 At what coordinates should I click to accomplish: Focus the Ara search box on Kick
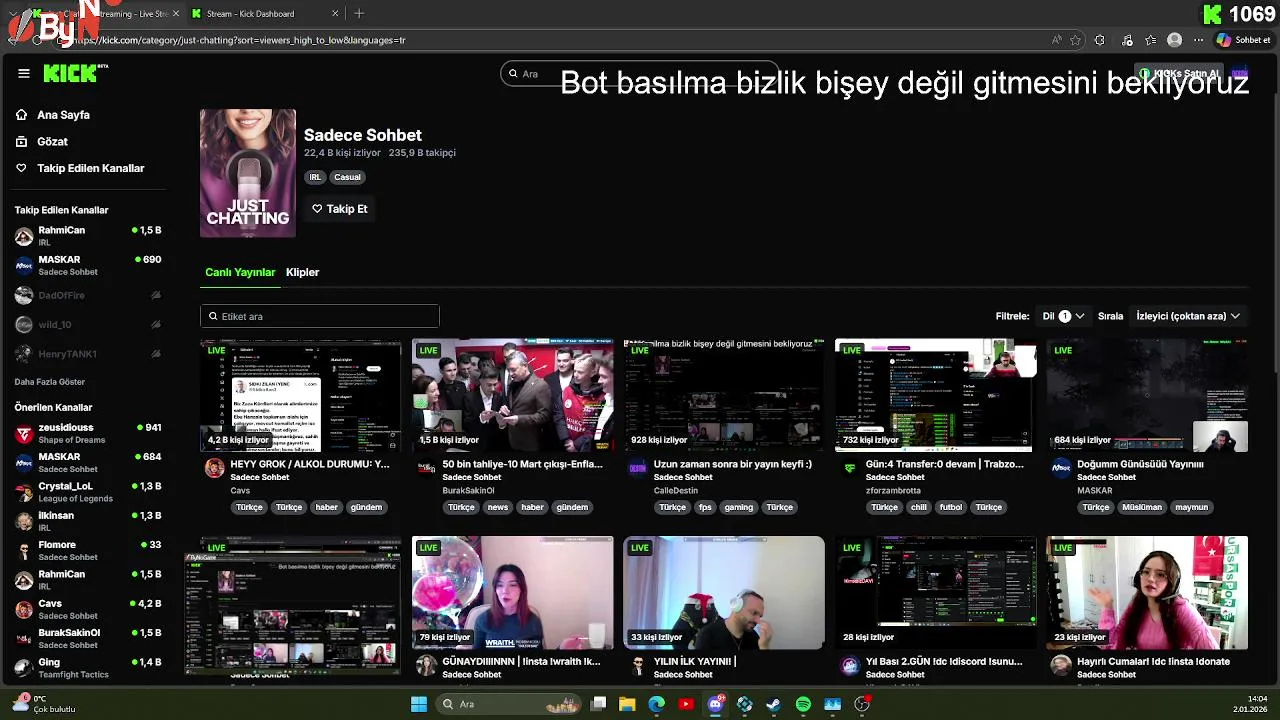(x=640, y=74)
